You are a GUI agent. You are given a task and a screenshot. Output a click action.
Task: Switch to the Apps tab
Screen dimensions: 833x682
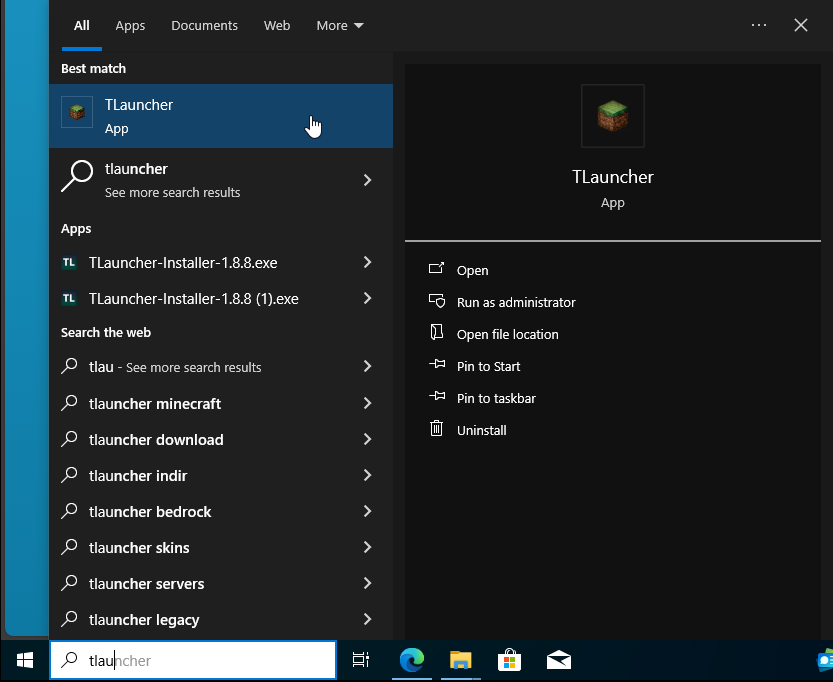pyautogui.click(x=130, y=25)
